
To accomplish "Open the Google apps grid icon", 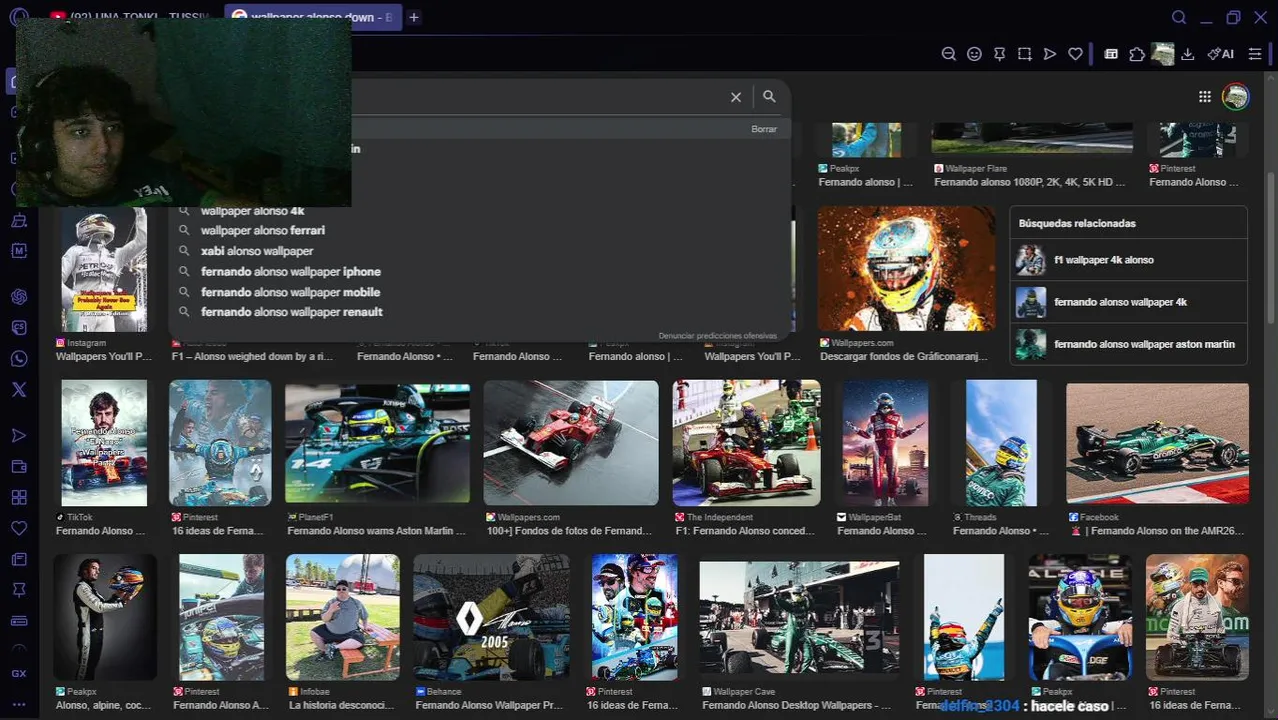I will pyautogui.click(x=1205, y=97).
